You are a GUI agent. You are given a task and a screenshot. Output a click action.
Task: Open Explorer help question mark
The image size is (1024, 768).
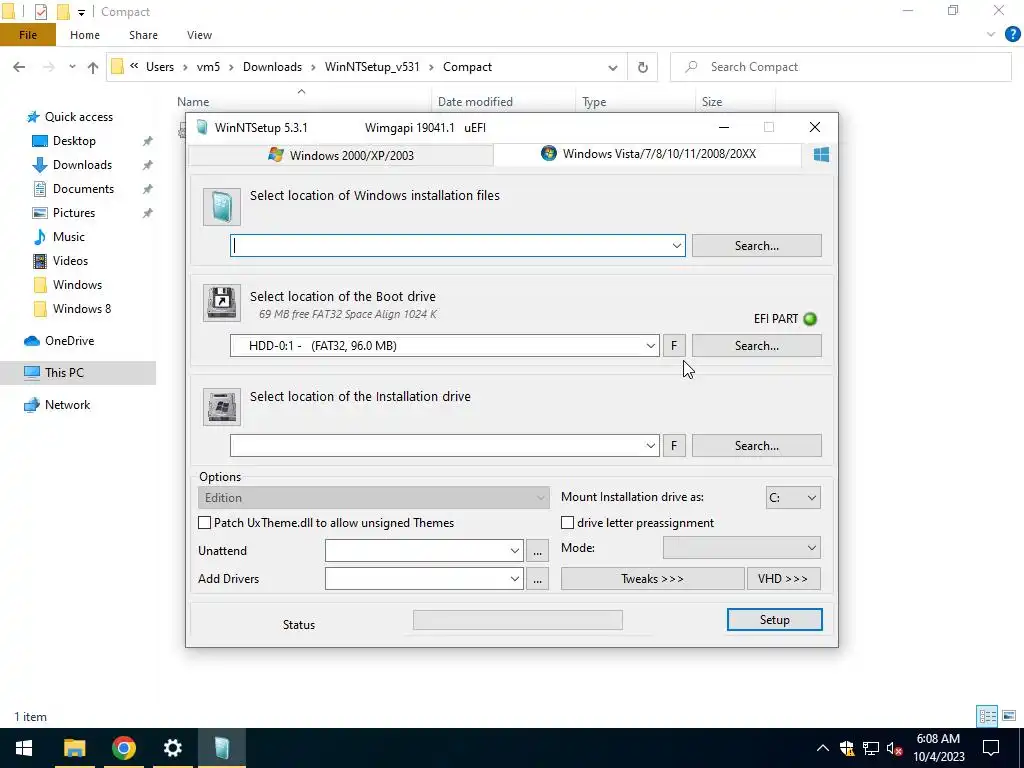[1012, 35]
